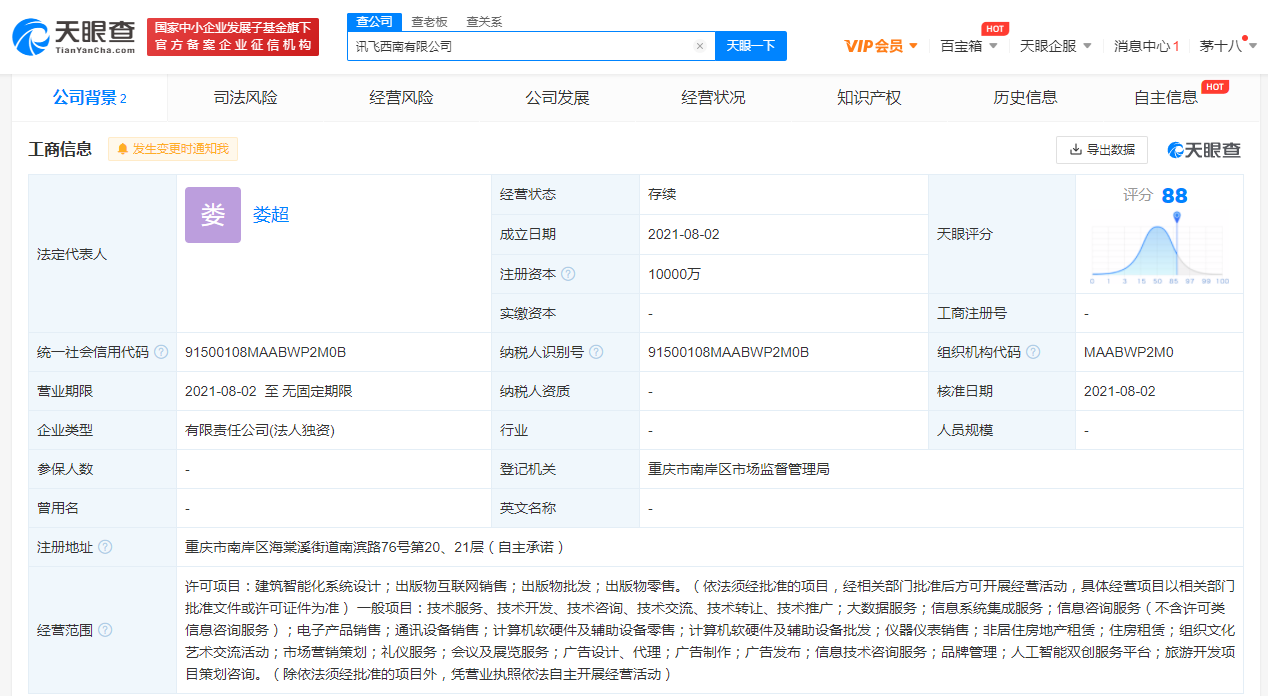This screenshot has width=1268, height=696.
Task: Click the TianYanCha logo in header
Action: pyautogui.click(x=75, y=37)
